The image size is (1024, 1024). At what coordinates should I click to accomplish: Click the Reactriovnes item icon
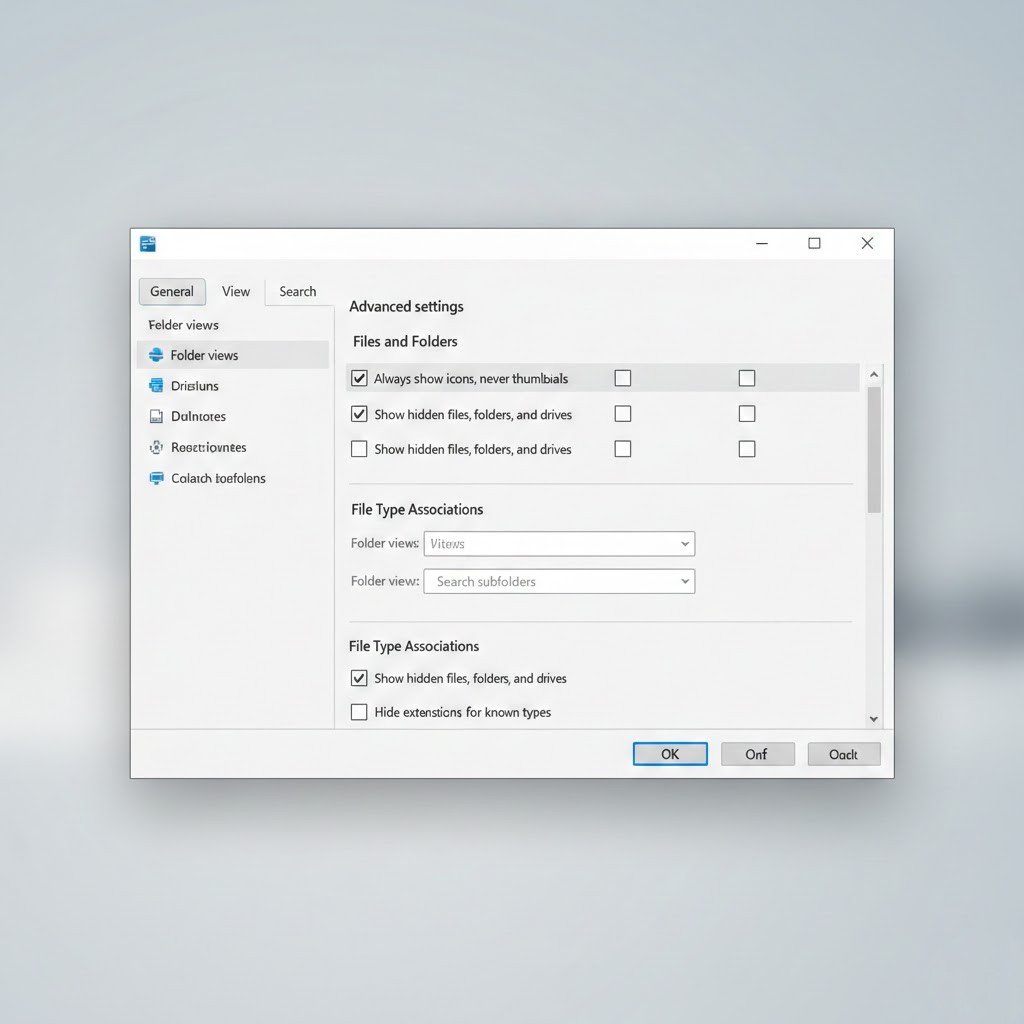pos(155,448)
